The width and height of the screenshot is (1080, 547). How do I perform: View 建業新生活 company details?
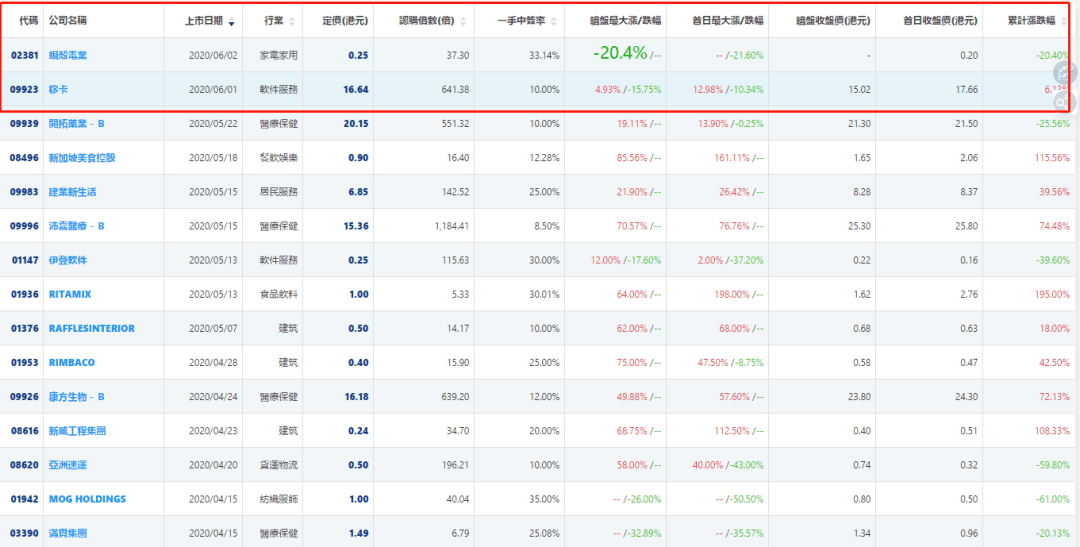(x=72, y=192)
